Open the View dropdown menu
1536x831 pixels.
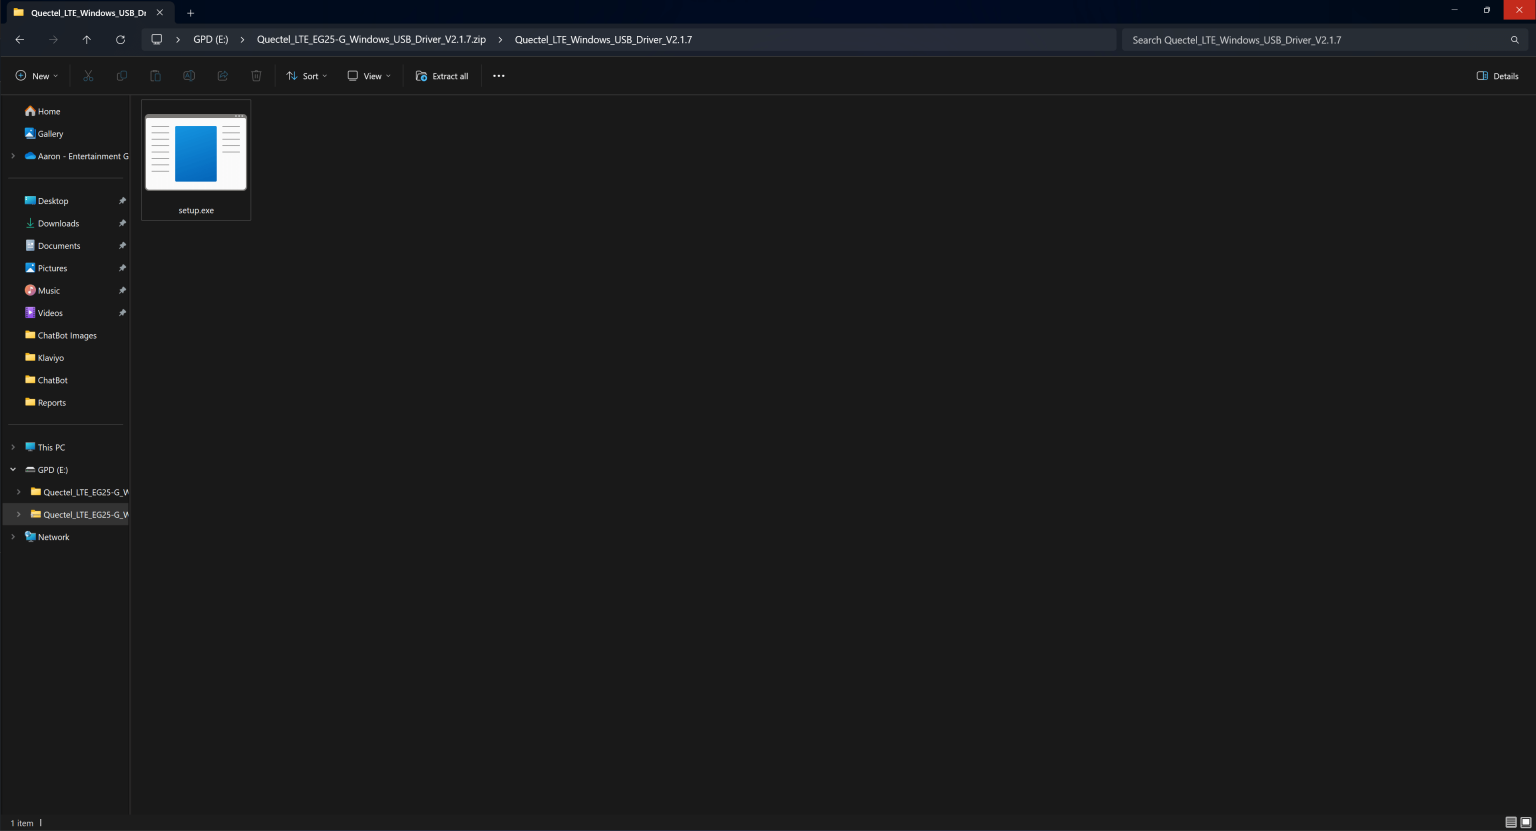click(369, 76)
